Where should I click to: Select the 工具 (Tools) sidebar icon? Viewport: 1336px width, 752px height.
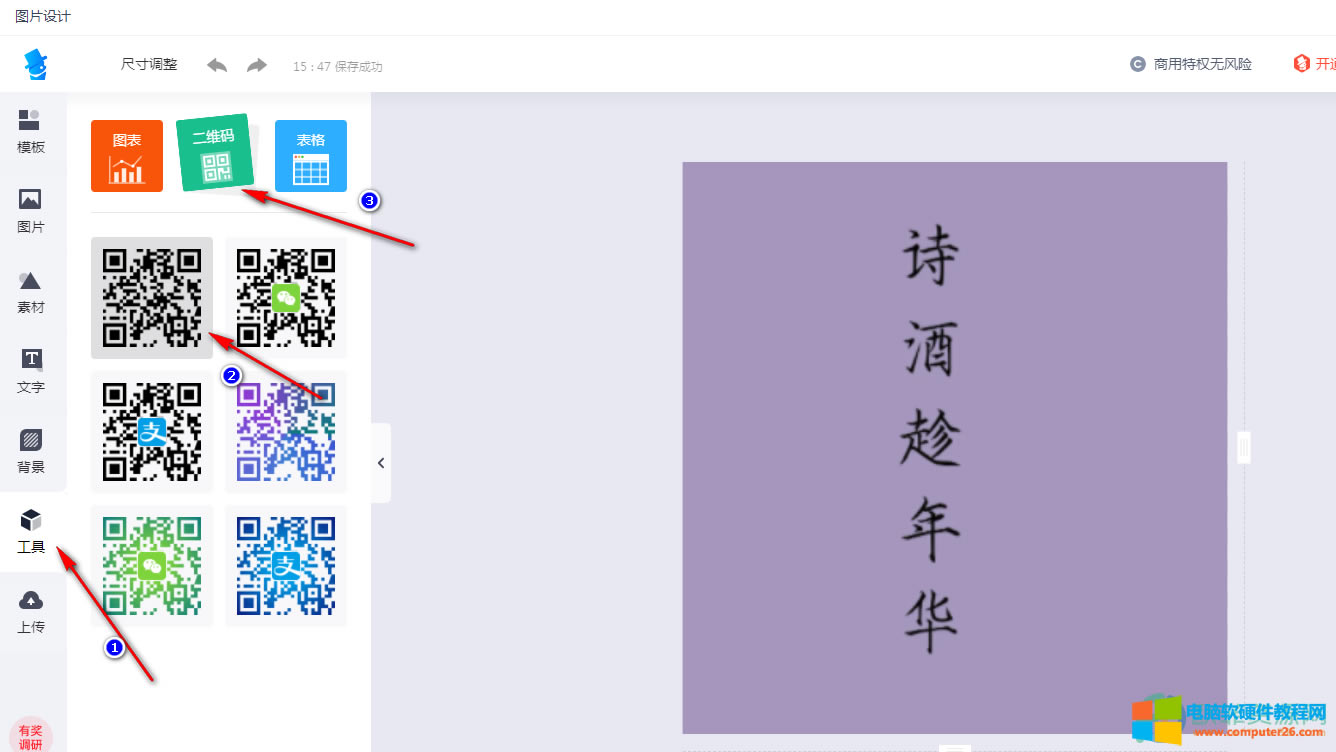click(31, 530)
